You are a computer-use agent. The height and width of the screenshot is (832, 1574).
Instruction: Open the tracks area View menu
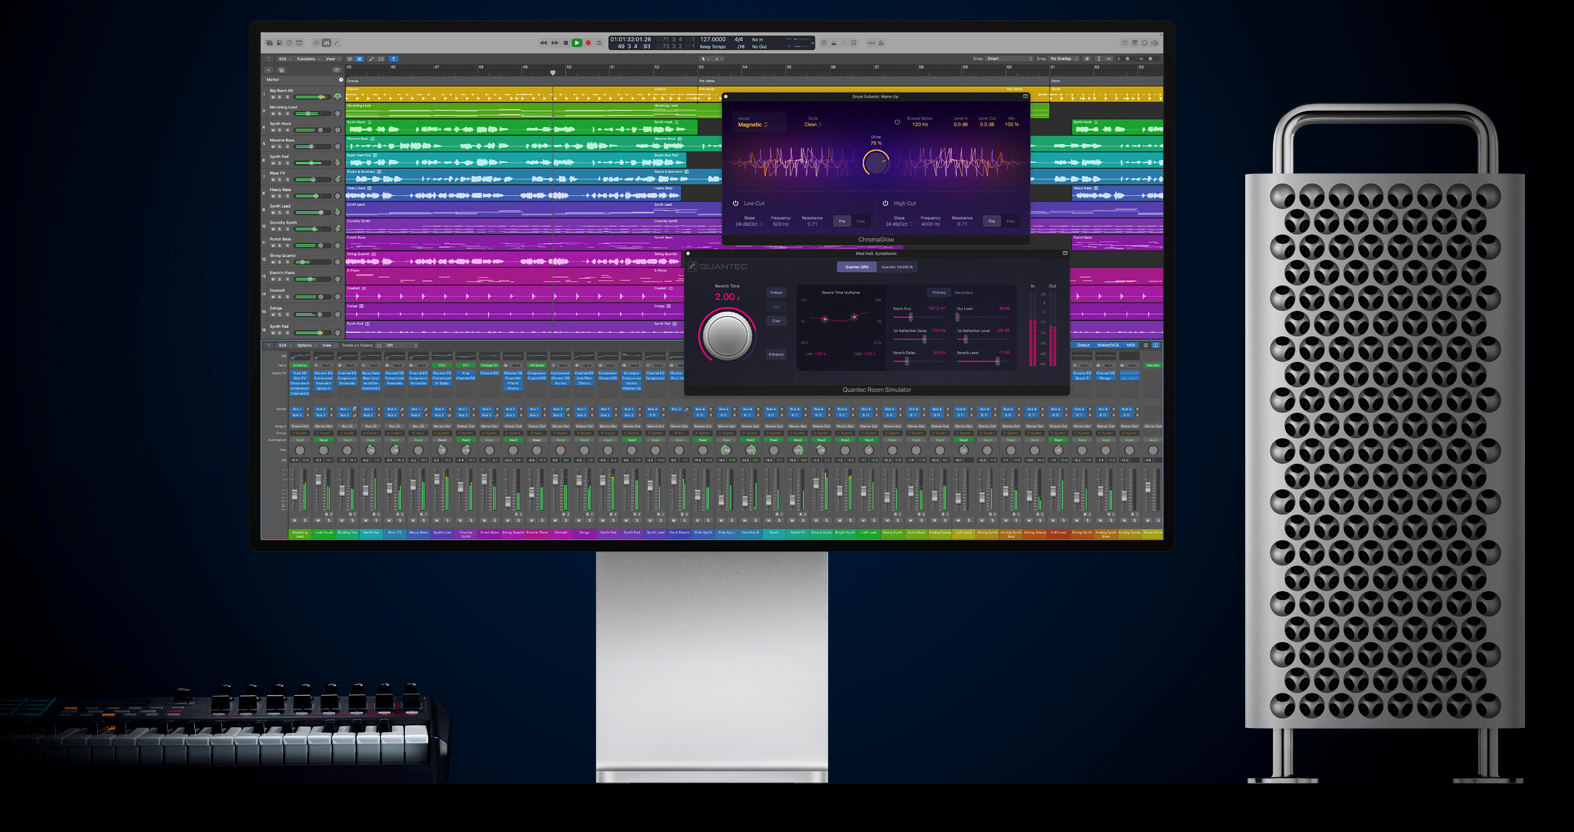[x=331, y=59]
